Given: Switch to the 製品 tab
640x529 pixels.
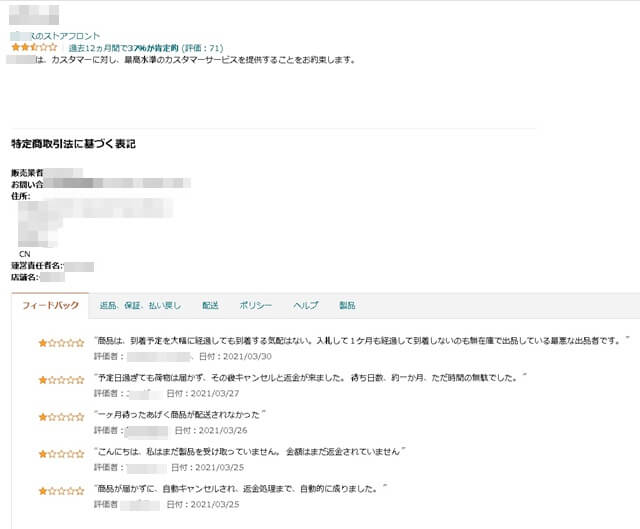Looking at the screenshot, I should [x=348, y=305].
